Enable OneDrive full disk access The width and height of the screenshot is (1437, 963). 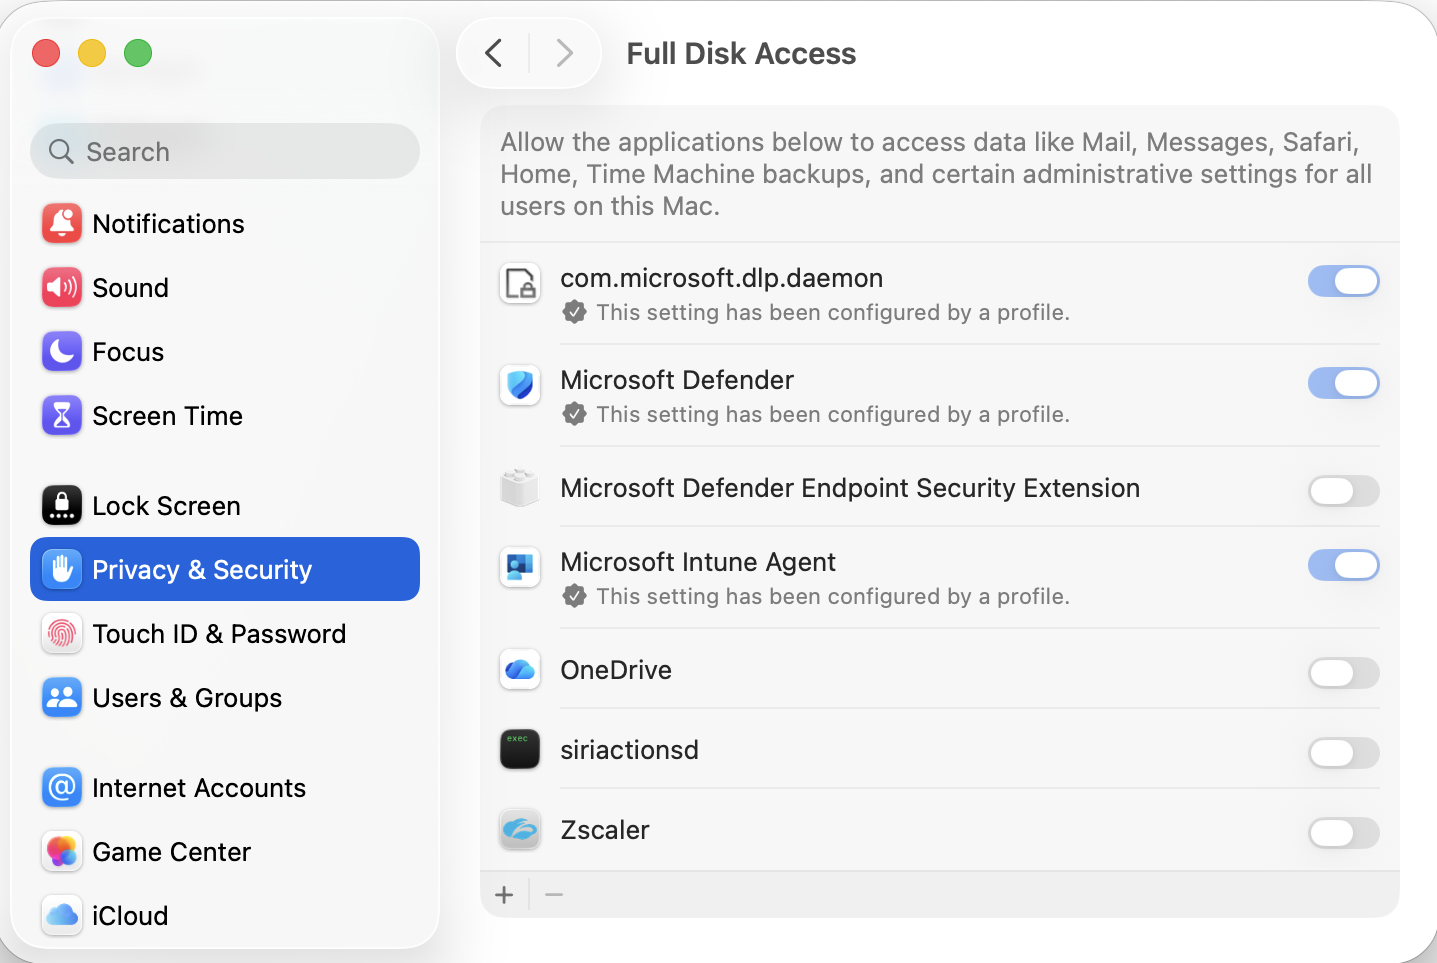1344,673
